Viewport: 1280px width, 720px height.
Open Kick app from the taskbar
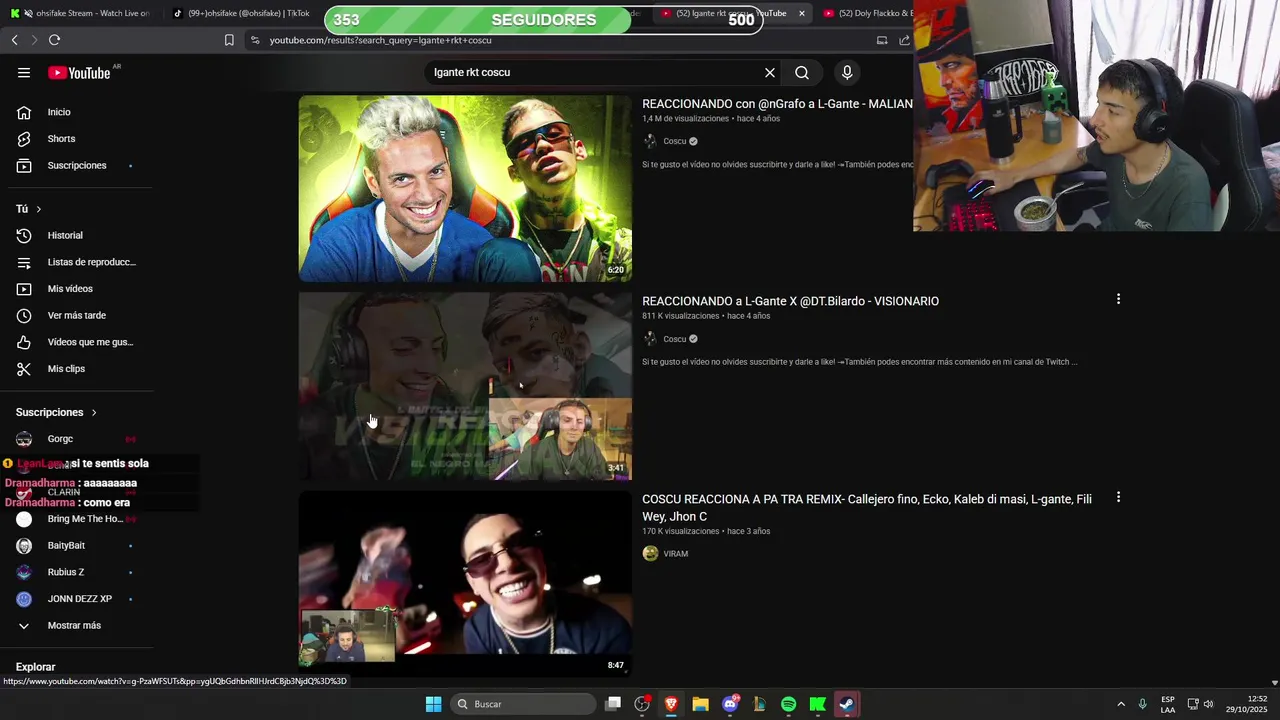pyautogui.click(x=817, y=704)
